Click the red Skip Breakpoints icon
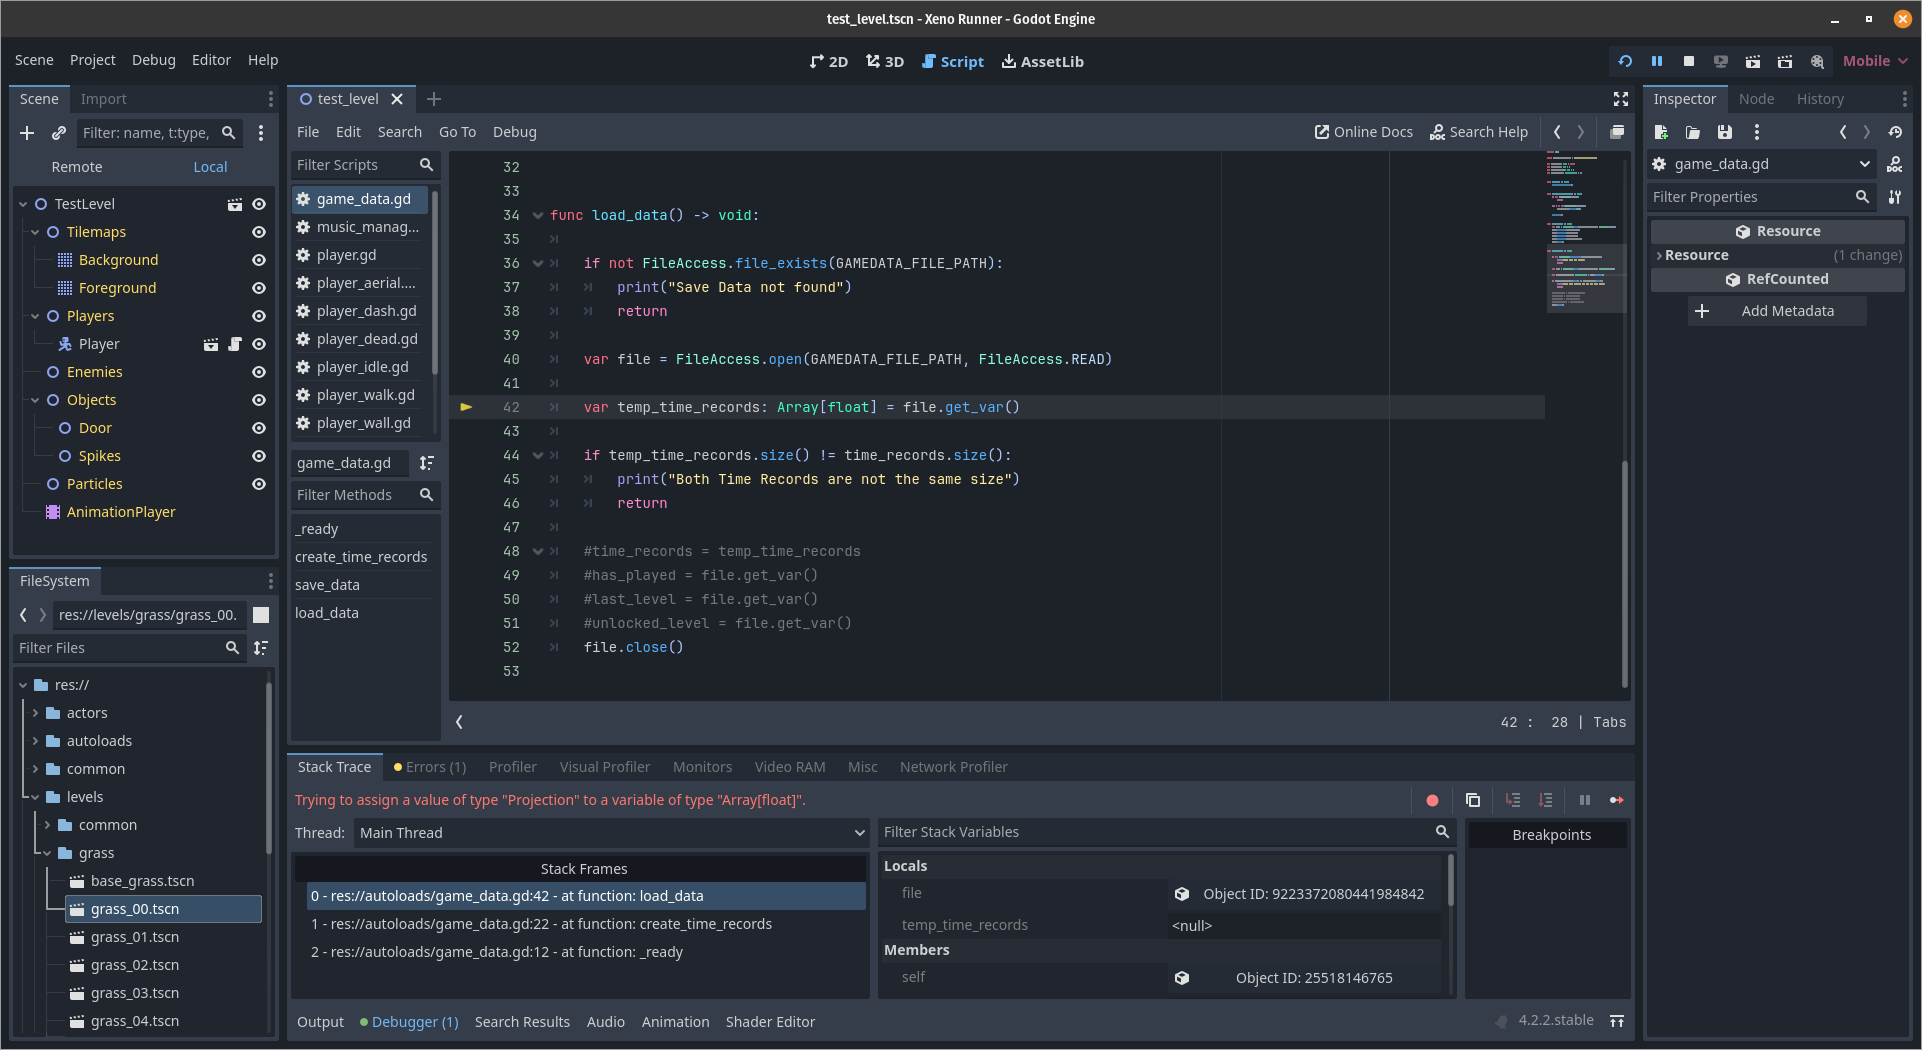 1432,800
